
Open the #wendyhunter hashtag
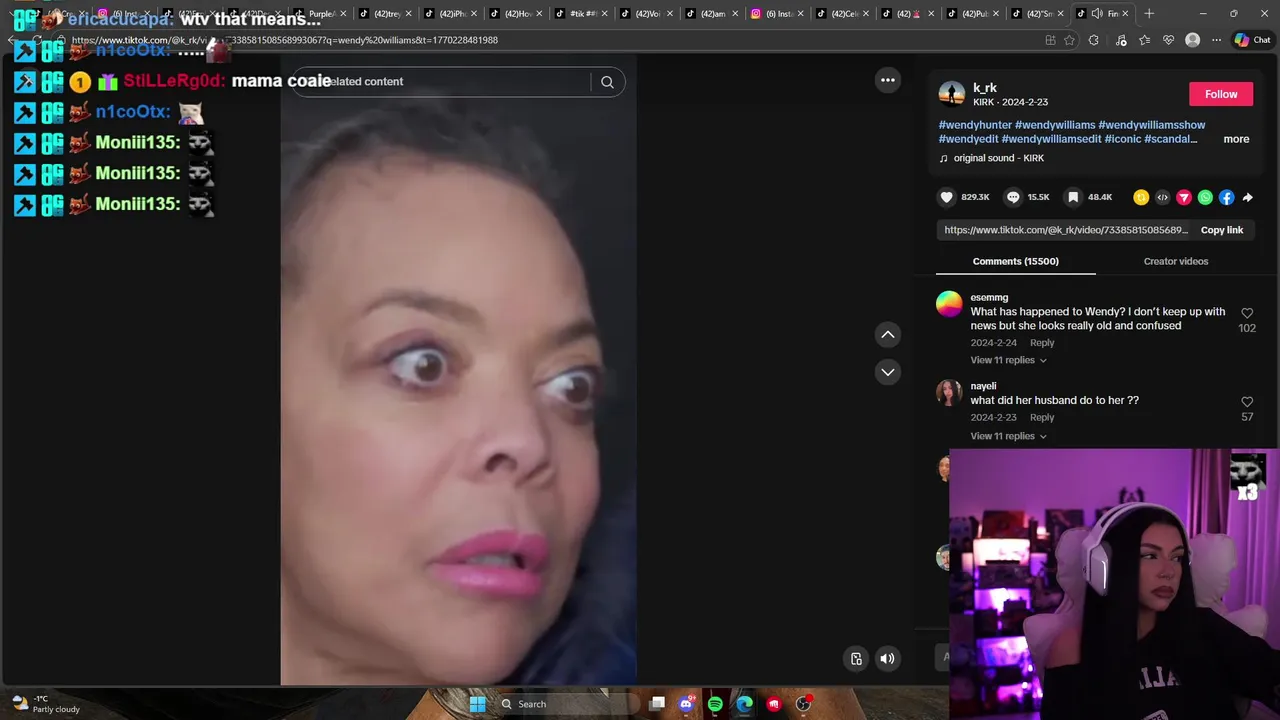[975, 125]
